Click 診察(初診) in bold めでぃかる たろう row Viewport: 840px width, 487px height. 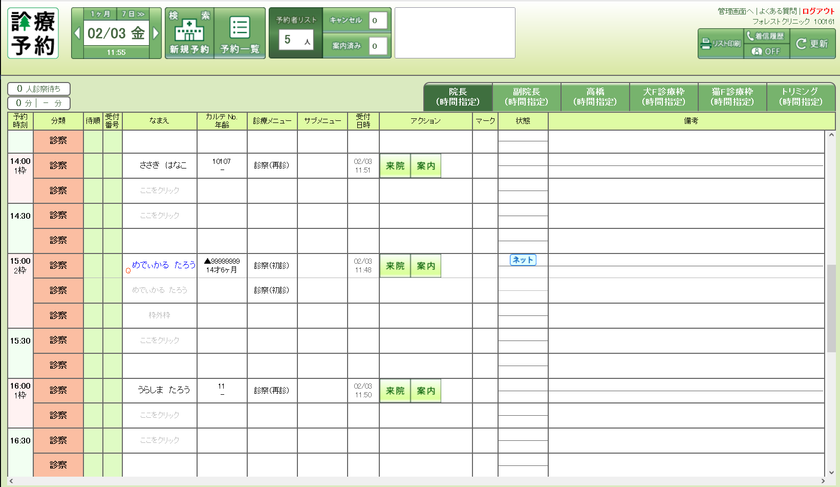point(272,265)
